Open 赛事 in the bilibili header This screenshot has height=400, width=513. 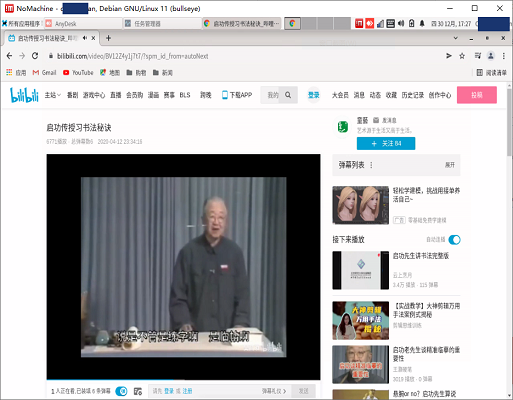pyautogui.click(x=169, y=95)
